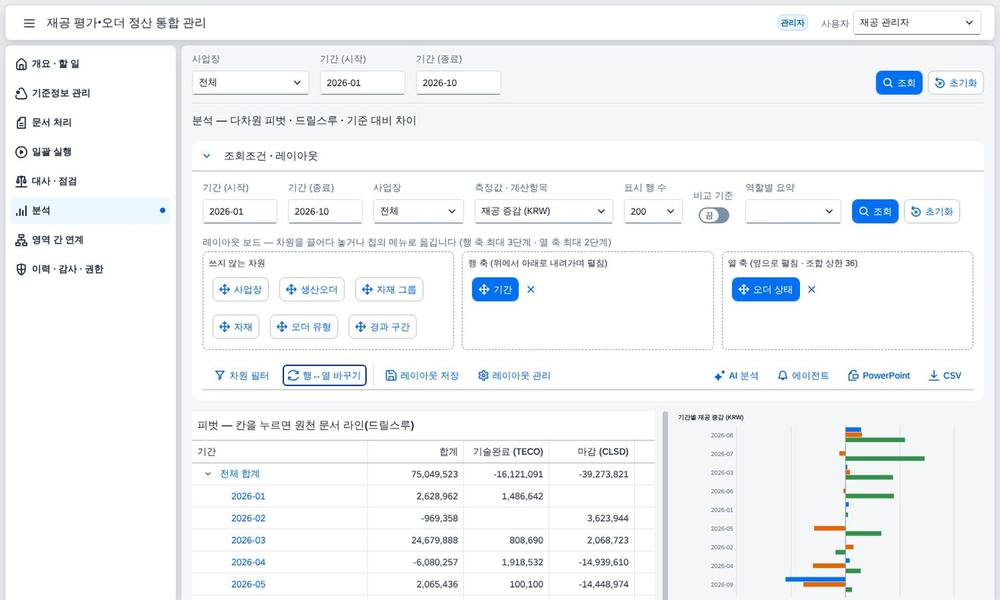
Task: Open 표시 행 수 200 dropdown
Action: click(653, 212)
